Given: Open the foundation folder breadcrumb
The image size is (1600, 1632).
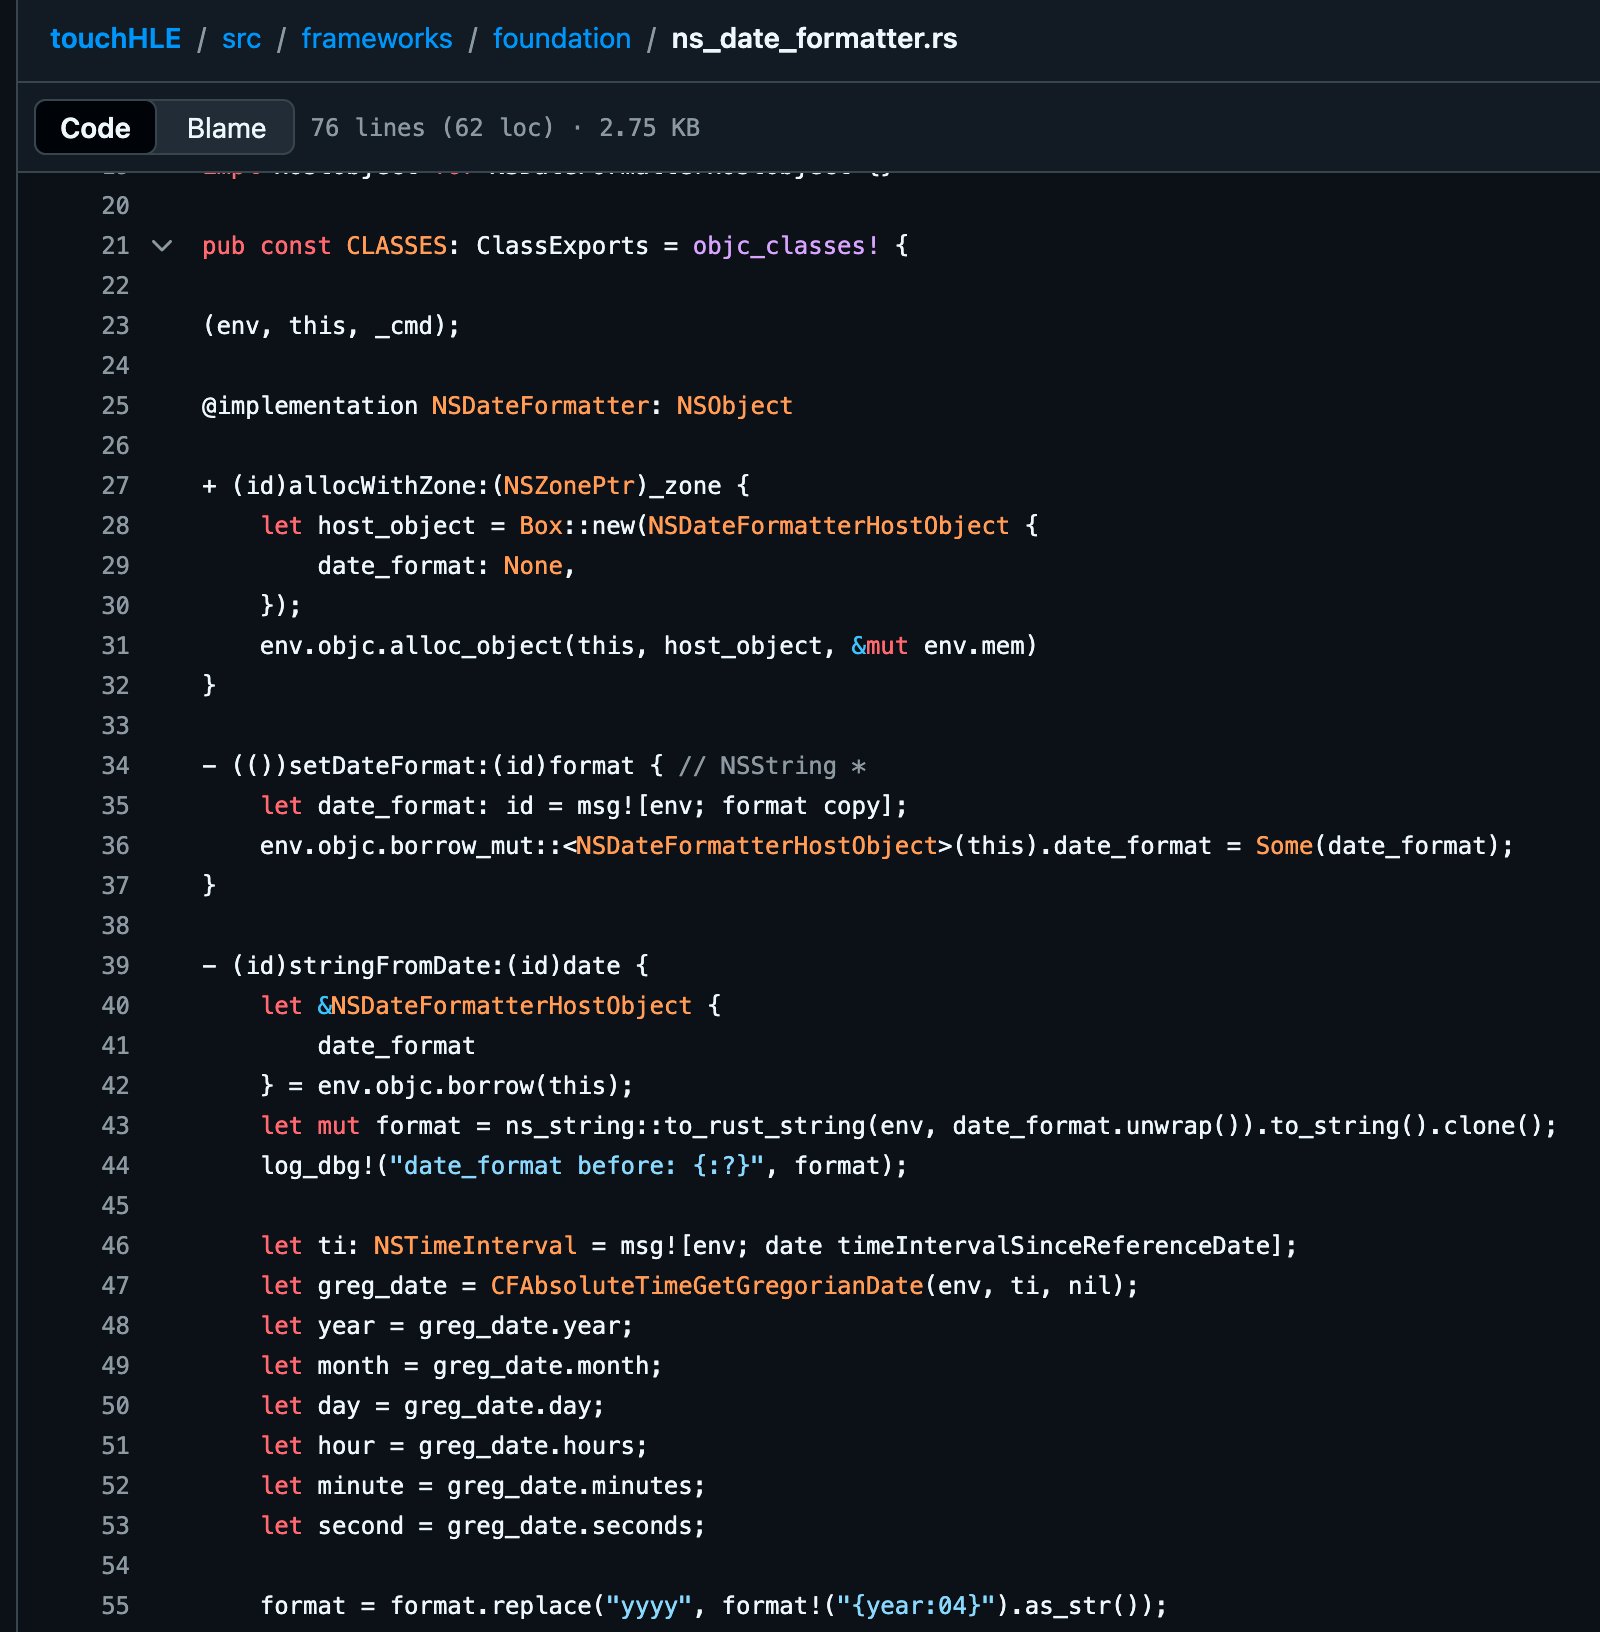Looking at the screenshot, I should click(x=562, y=39).
